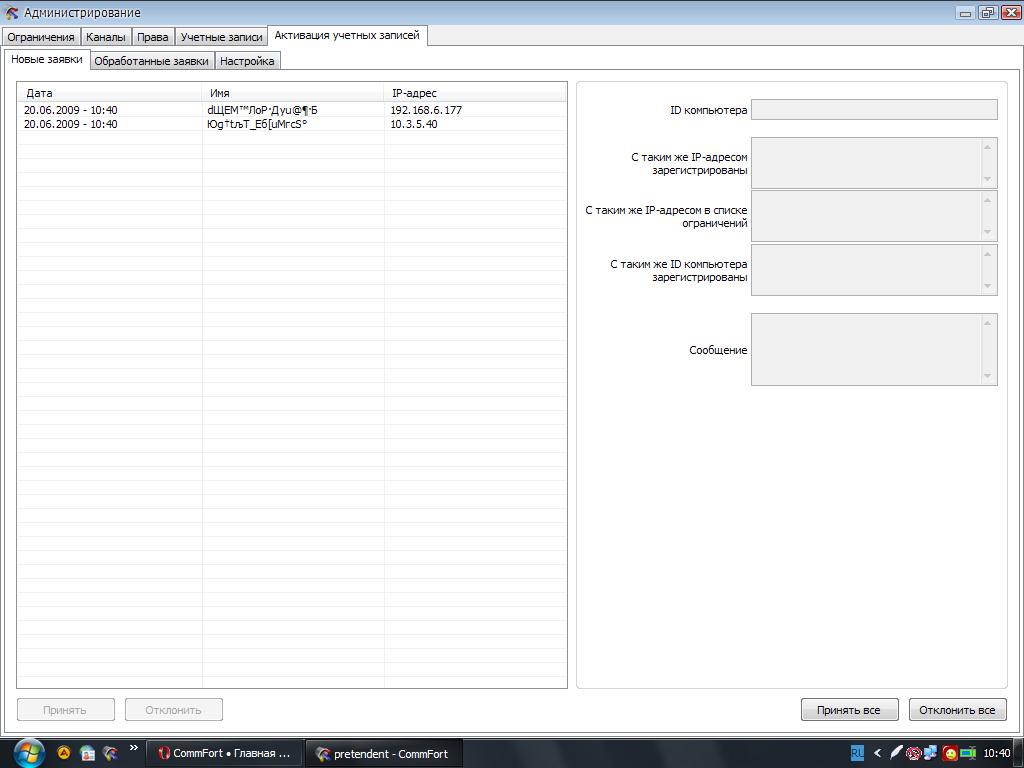The image size is (1024, 768).
Task: Click the network computers tray icon
Action: (x=931, y=753)
